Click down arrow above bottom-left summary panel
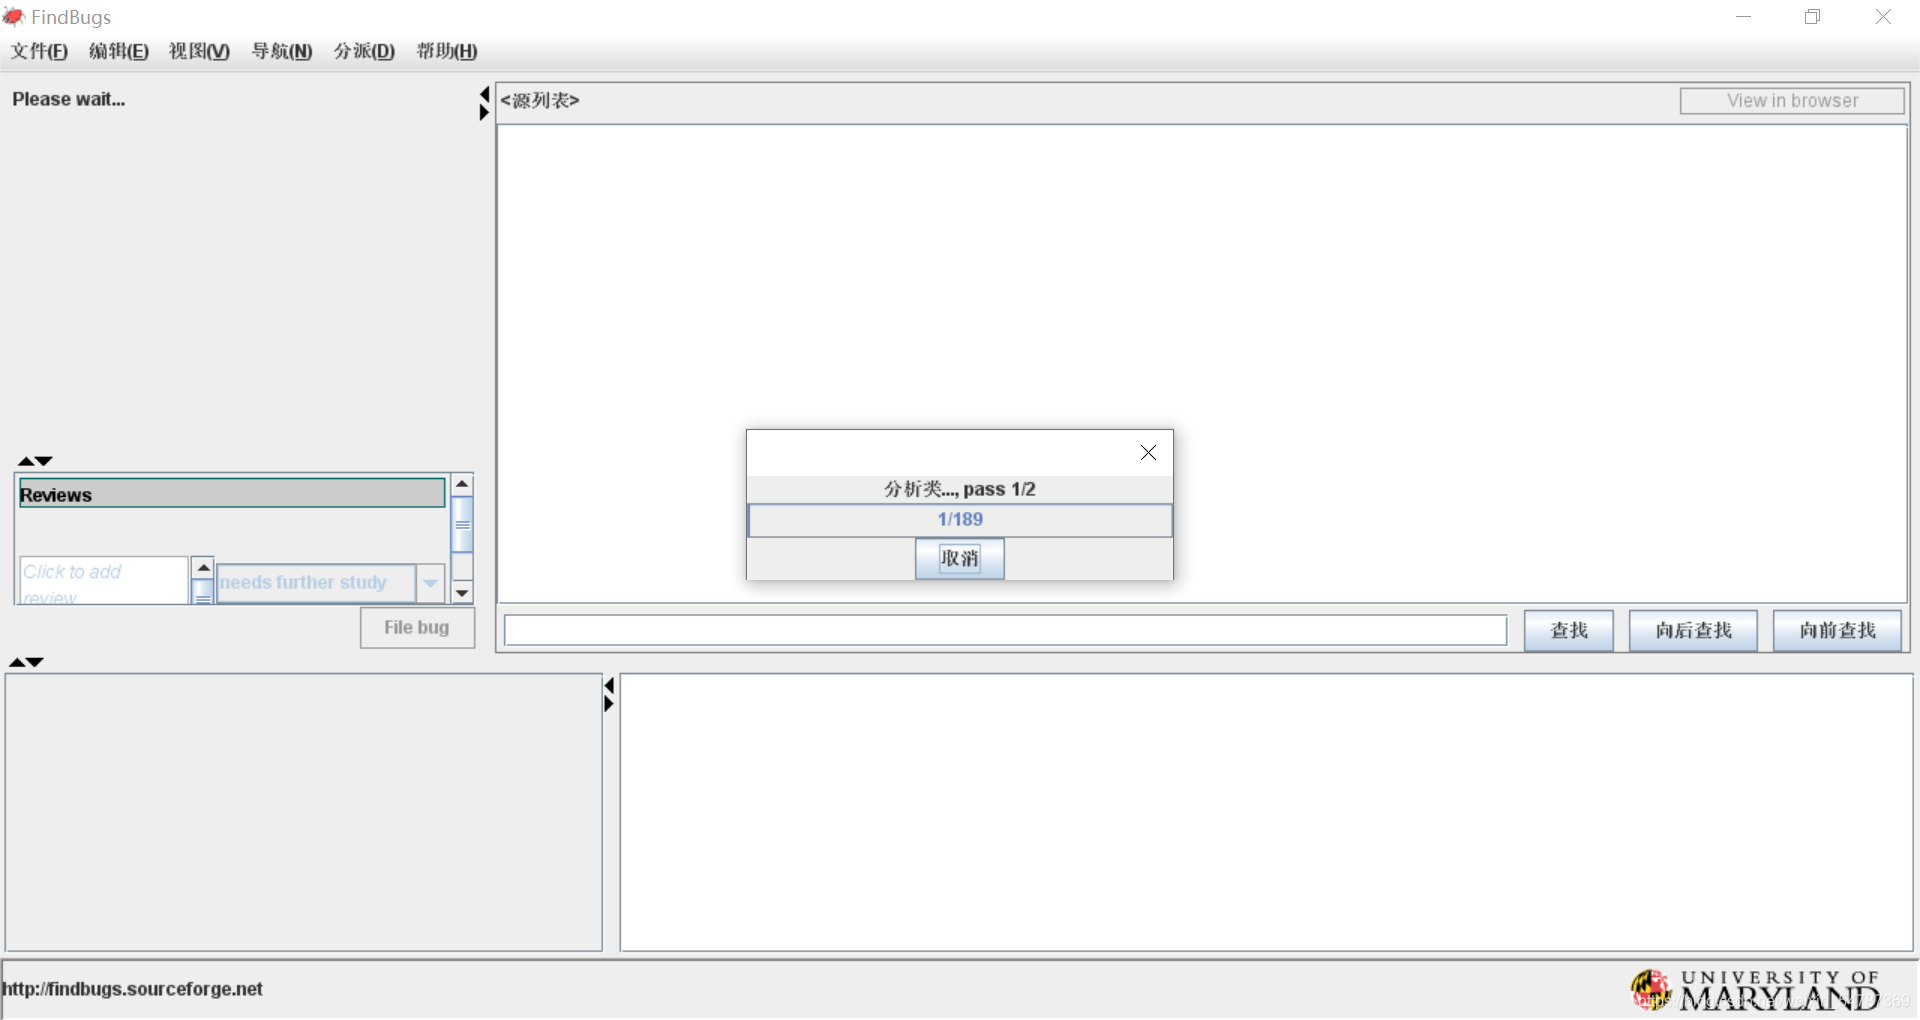Viewport: 1920px width, 1020px height. pyautogui.click(x=35, y=662)
